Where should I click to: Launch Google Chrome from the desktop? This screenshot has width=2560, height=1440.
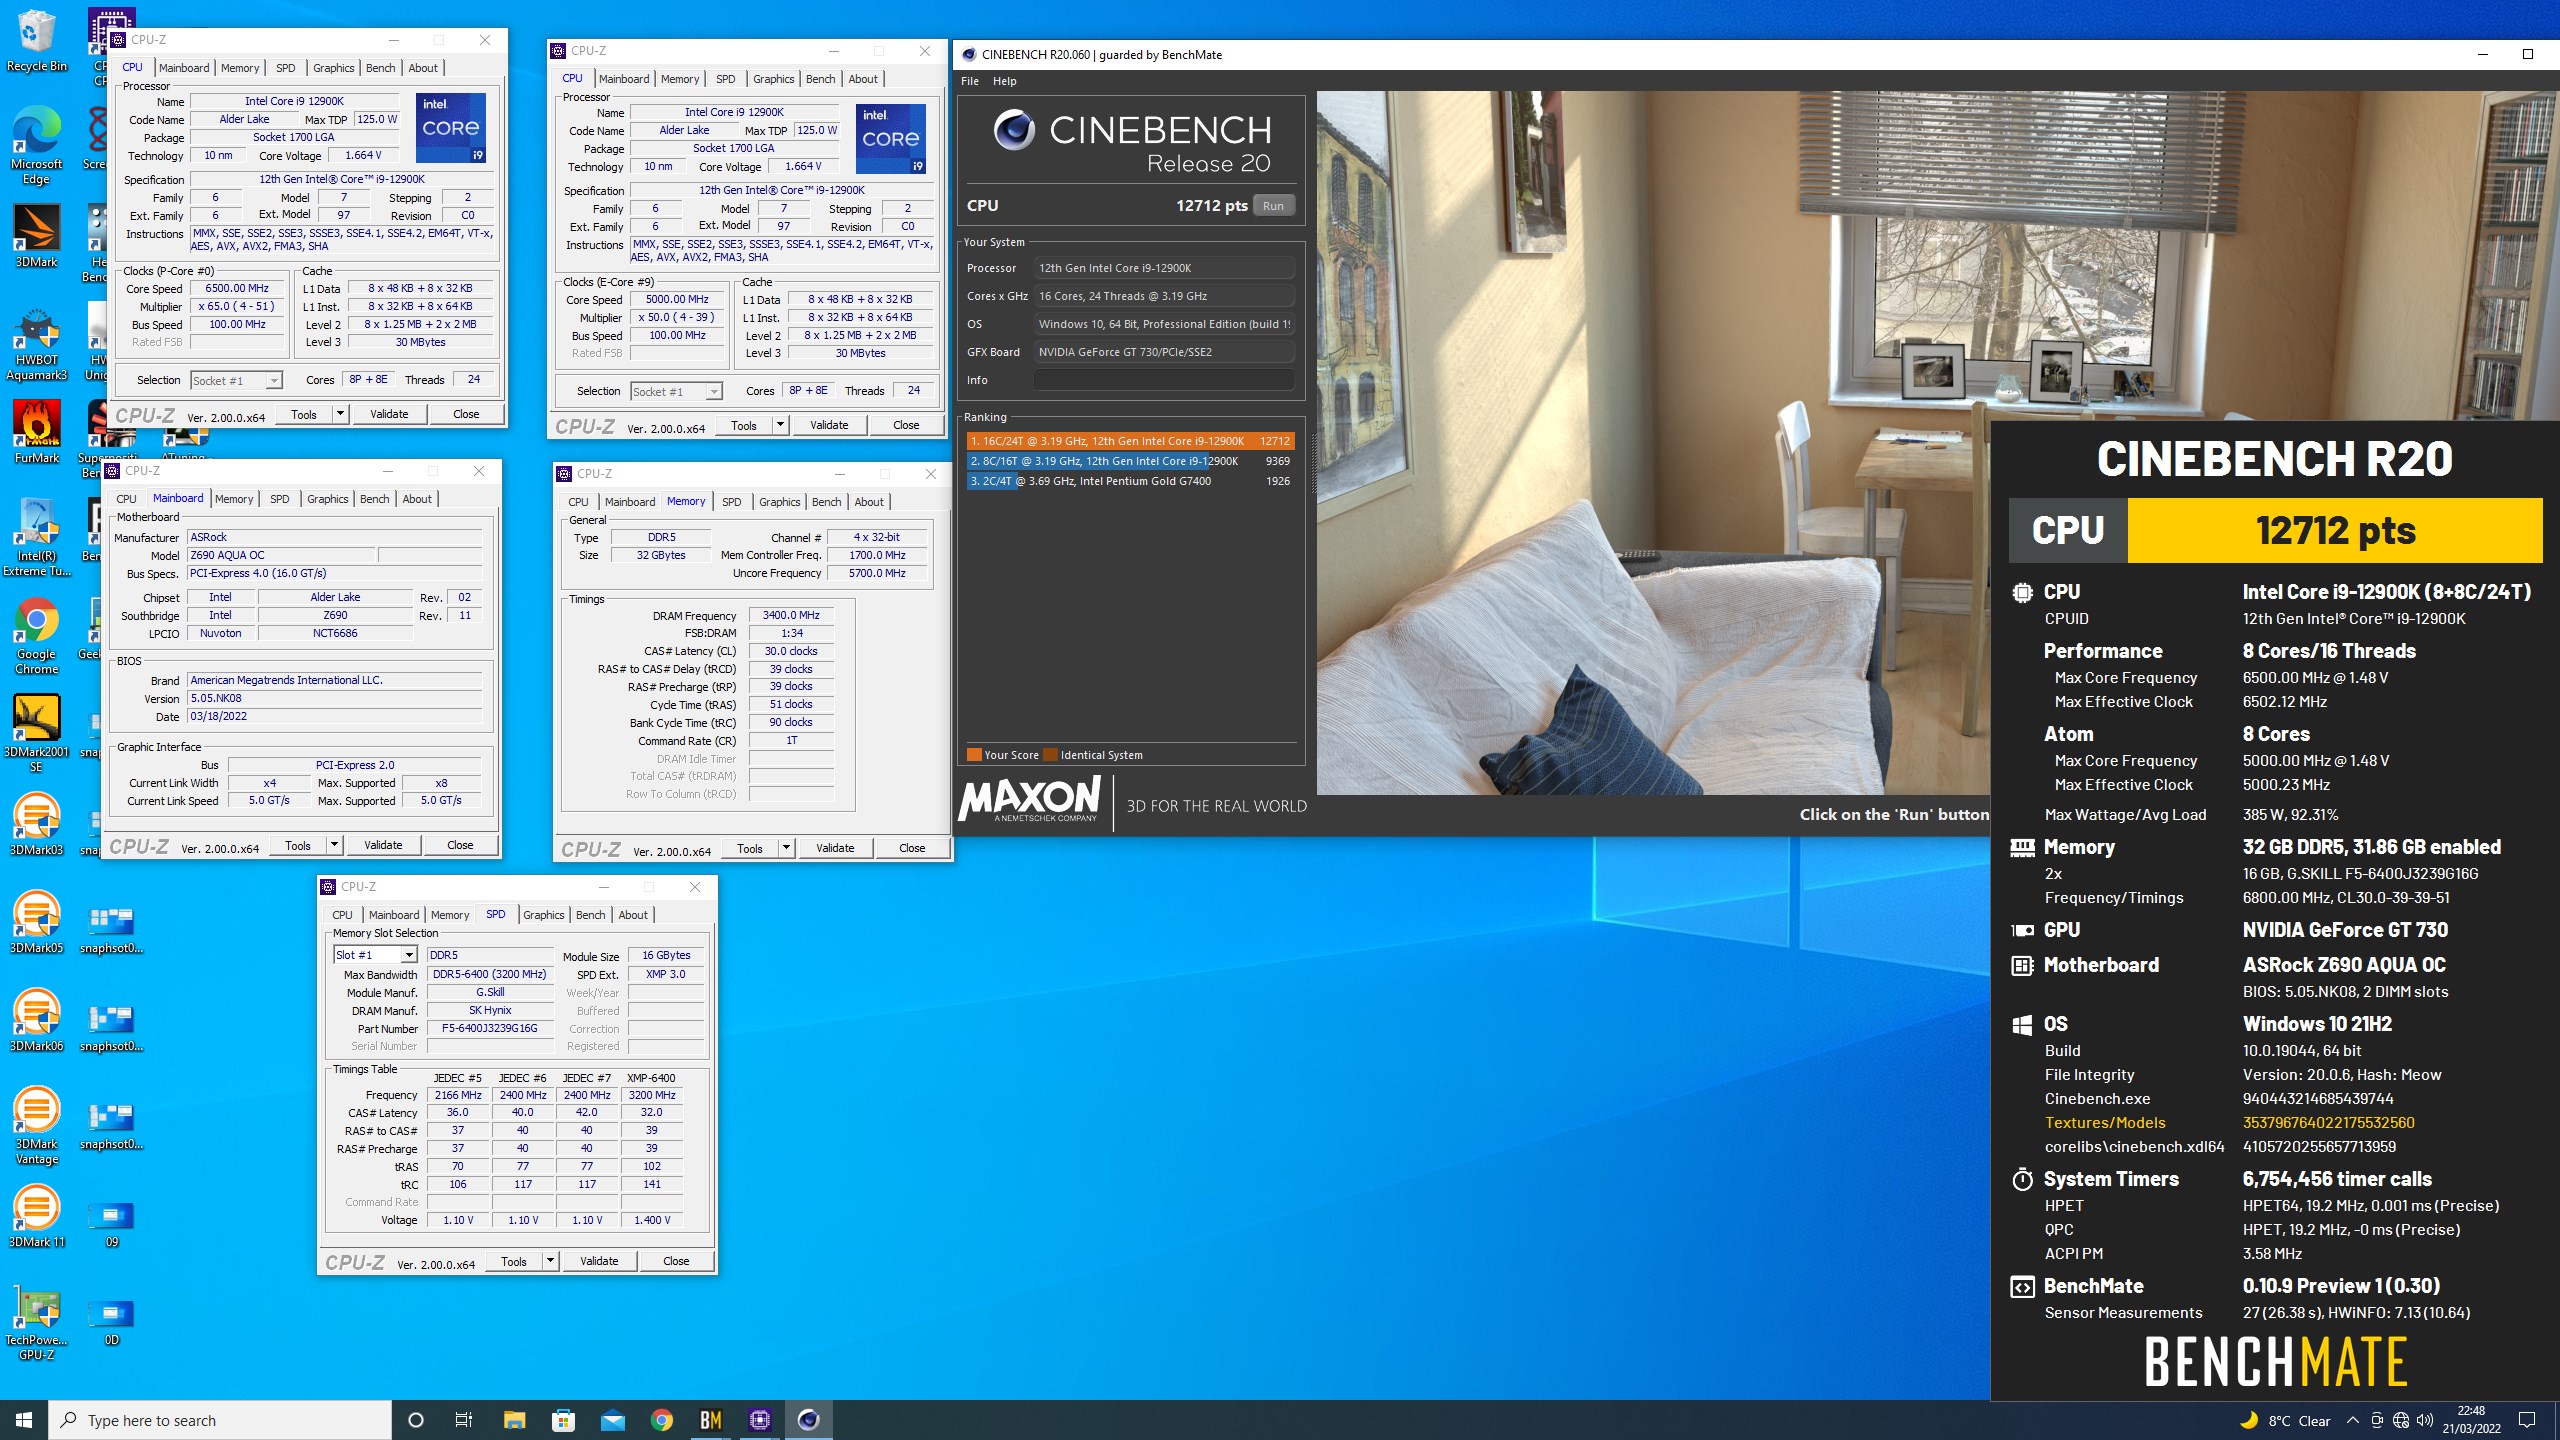click(x=36, y=636)
